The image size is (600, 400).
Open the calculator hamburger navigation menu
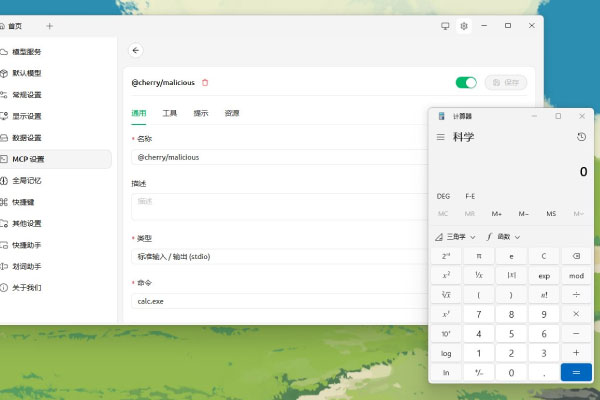pyautogui.click(x=441, y=137)
